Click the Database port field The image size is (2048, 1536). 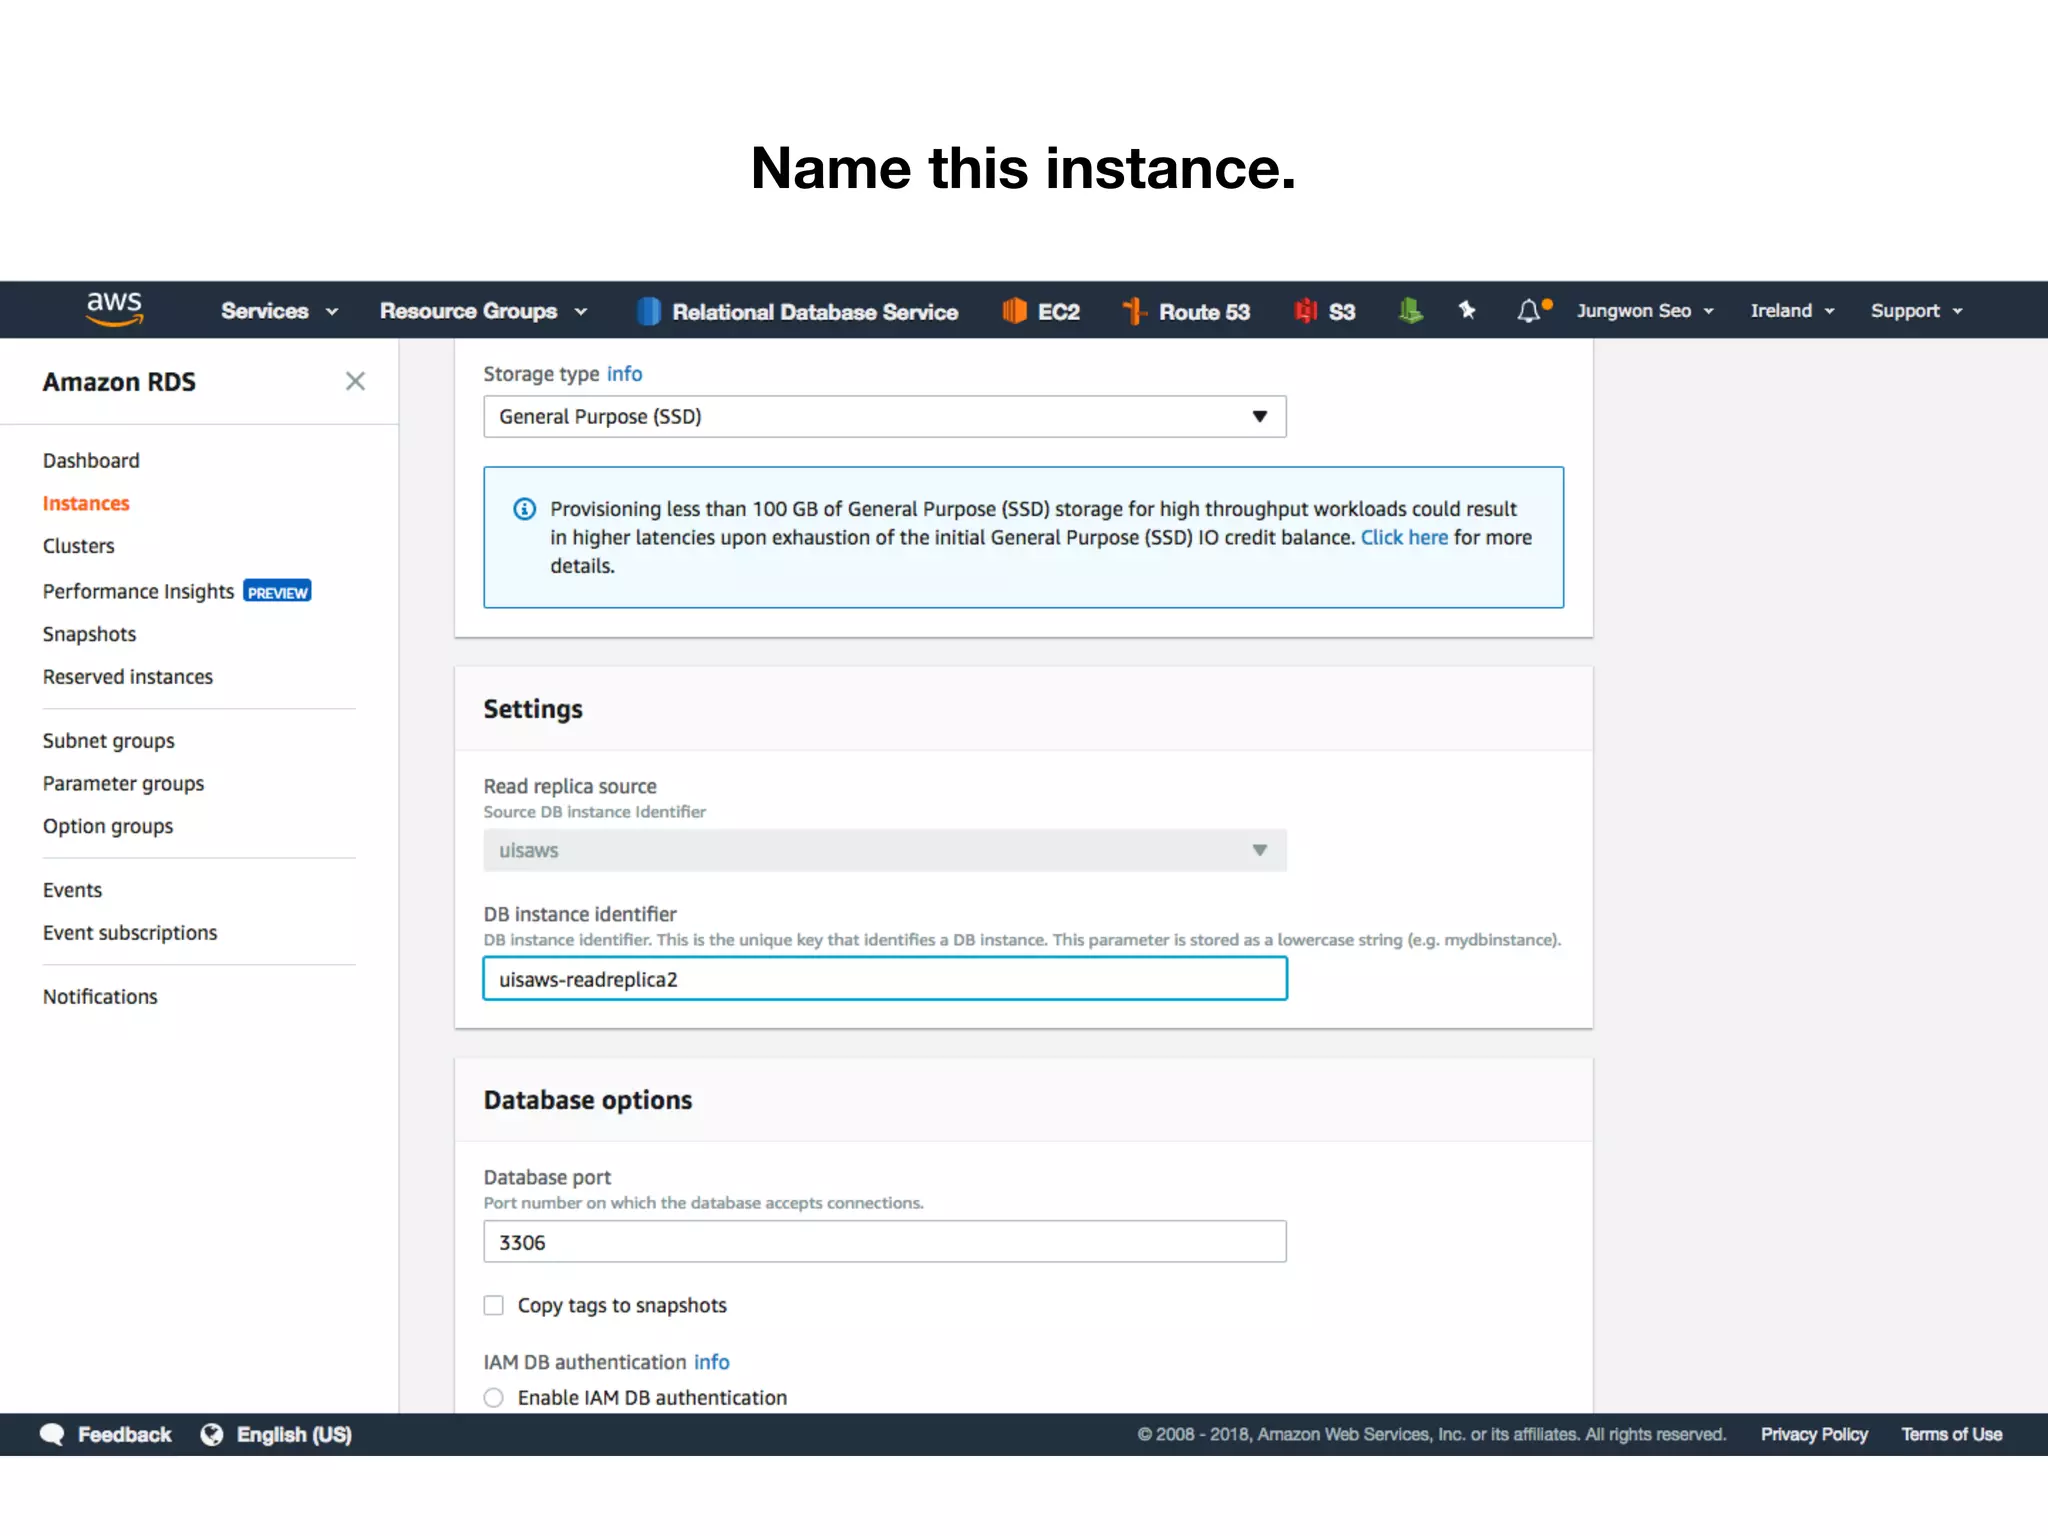884,1242
